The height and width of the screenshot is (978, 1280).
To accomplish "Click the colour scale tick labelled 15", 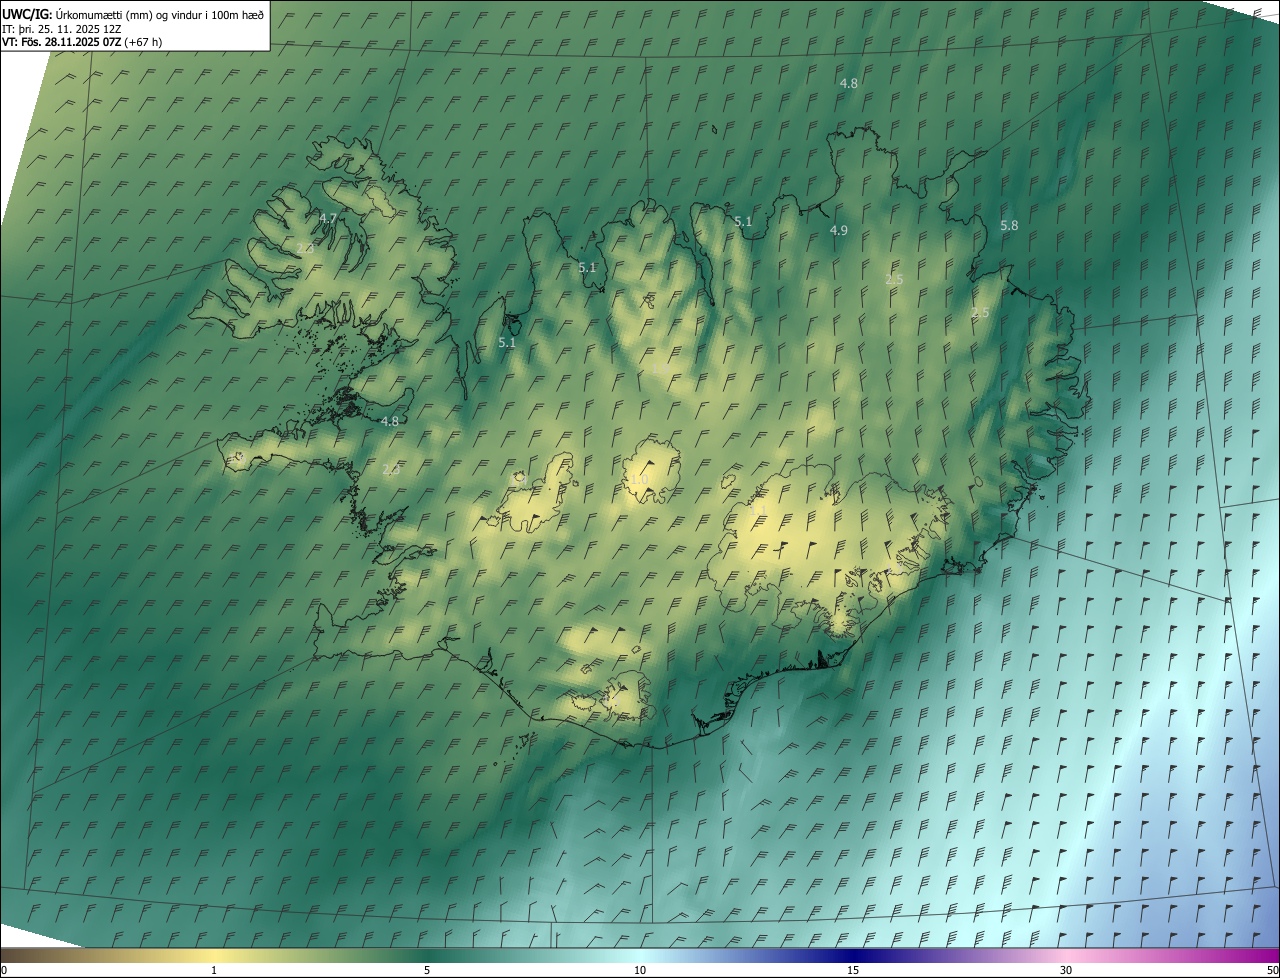I will (x=853, y=970).
